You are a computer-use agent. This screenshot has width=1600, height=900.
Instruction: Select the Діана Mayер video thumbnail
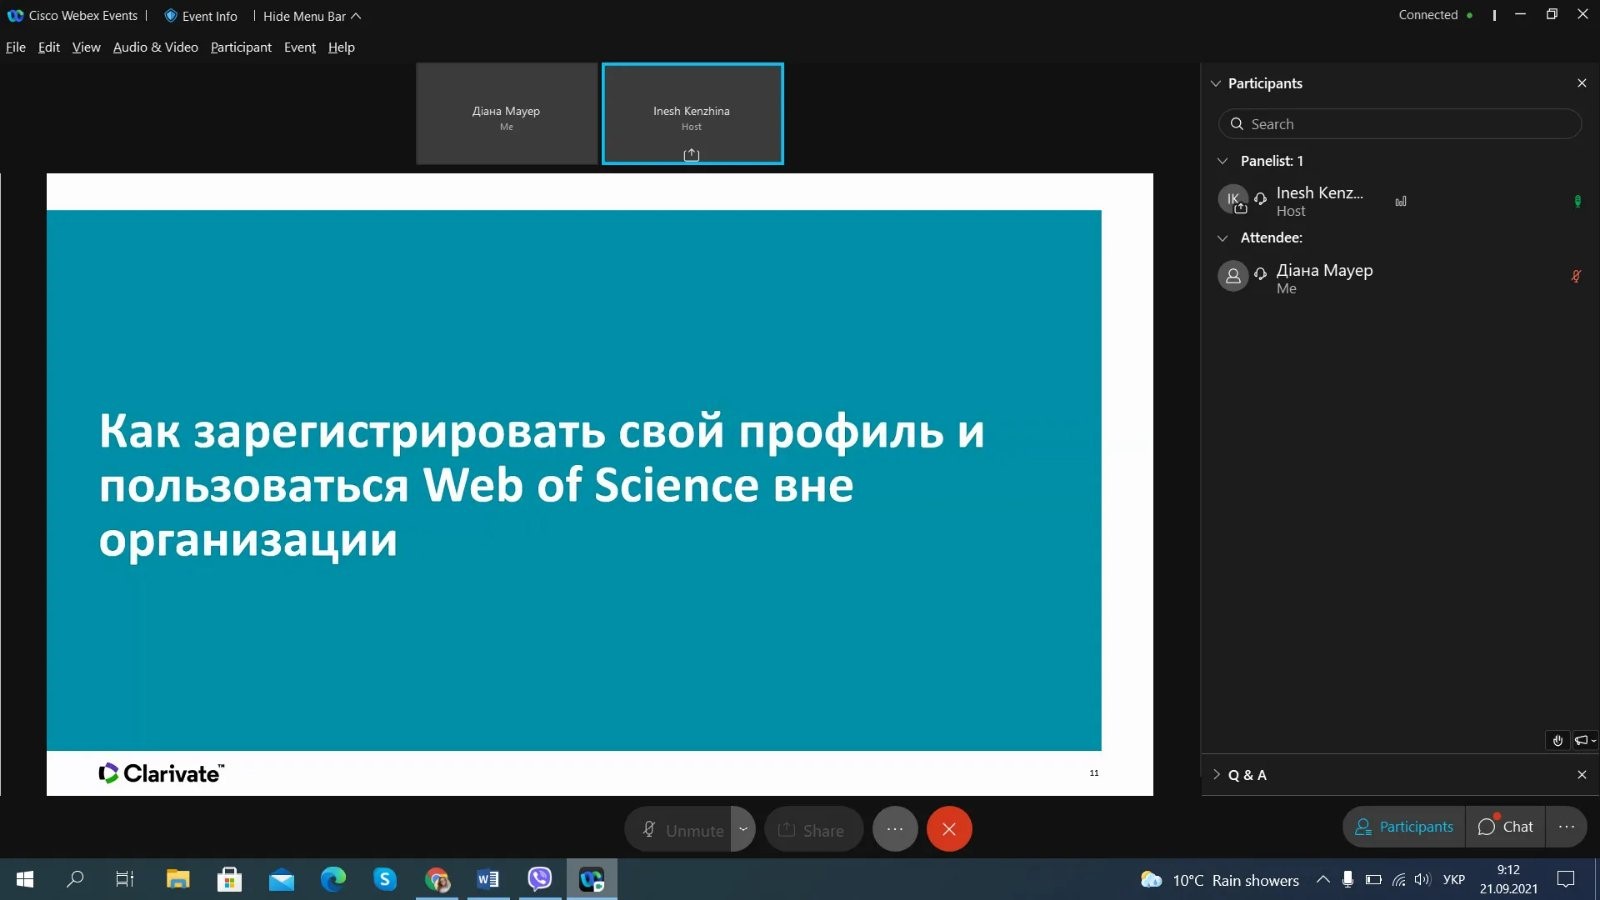507,114
